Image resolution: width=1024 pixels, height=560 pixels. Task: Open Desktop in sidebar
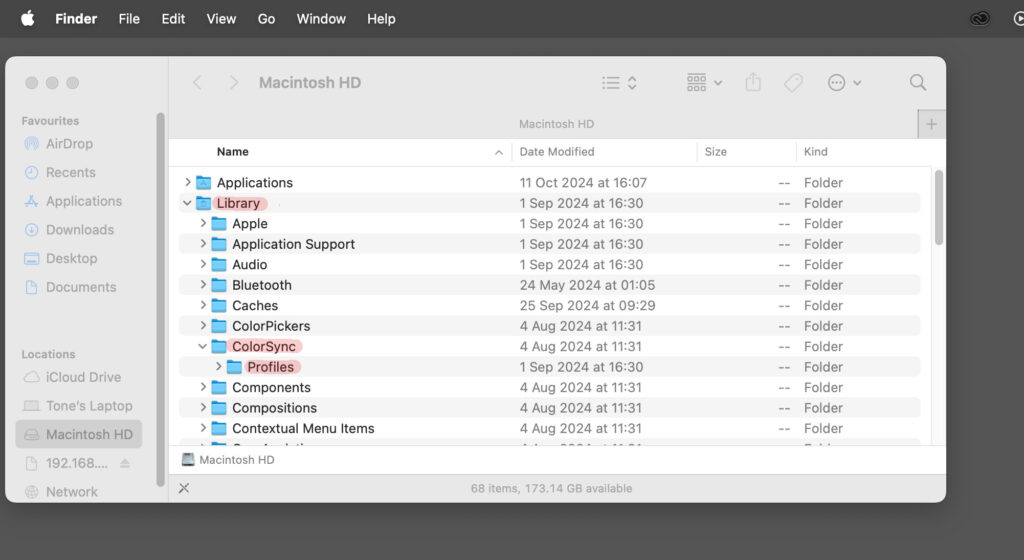pyautogui.click(x=61, y=258)
